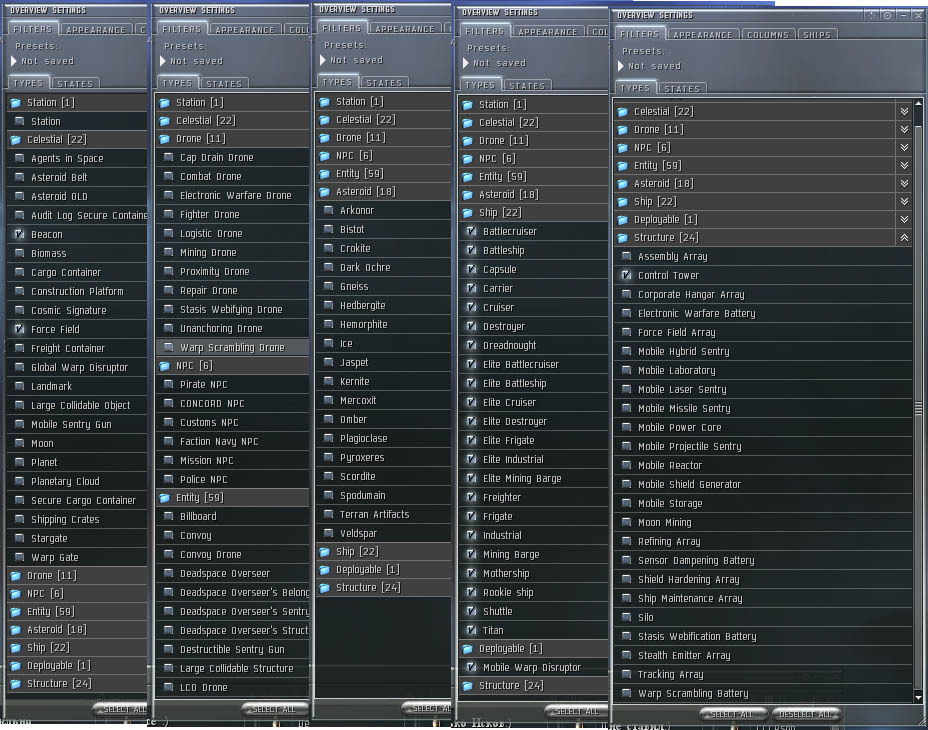Click Deployable [1] folder icon above Mobile Warp Disruptor
Viewport: 928px width, 730px height.
tap(468, 649)
